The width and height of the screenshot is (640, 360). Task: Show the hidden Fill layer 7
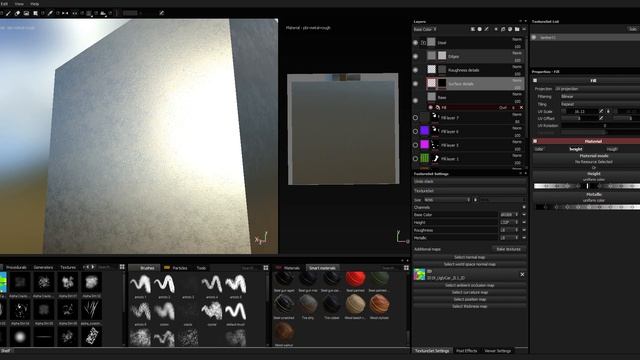tap(416, 118)
